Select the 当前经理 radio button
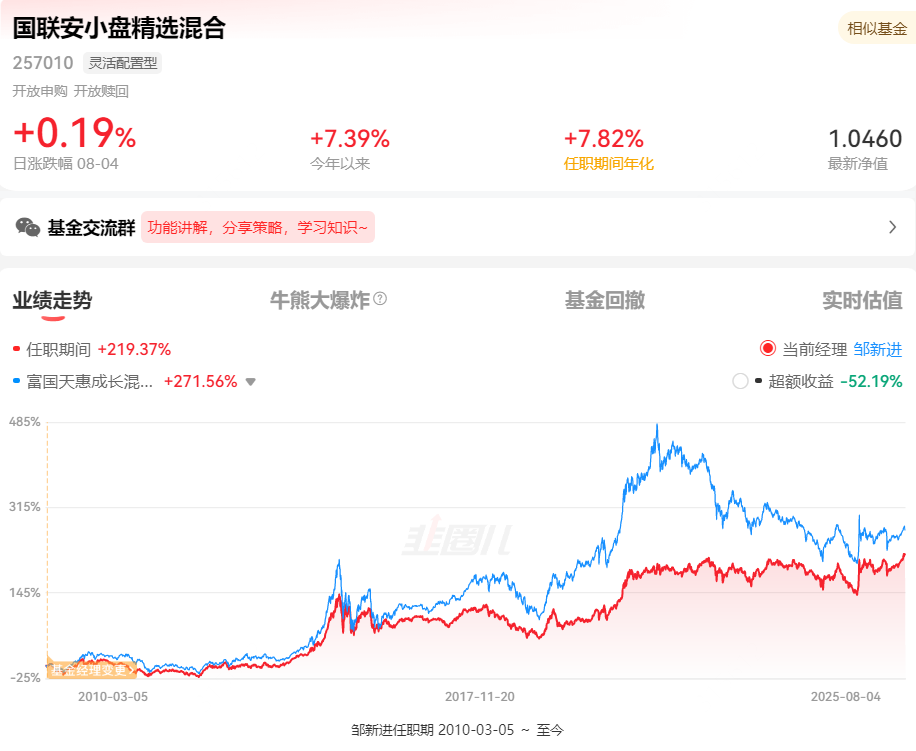 pyautogui.click(x=768, y=349)
